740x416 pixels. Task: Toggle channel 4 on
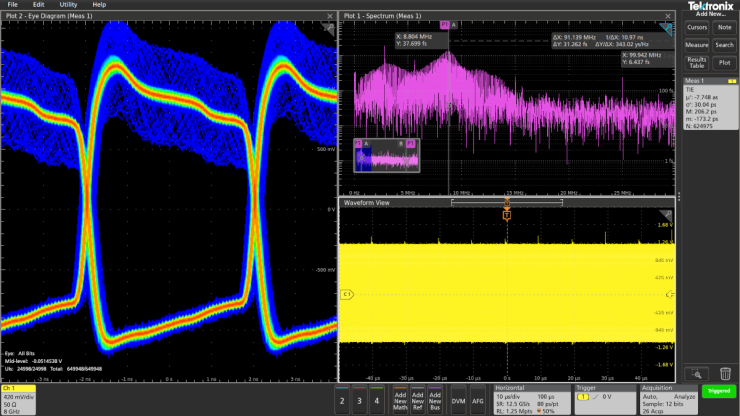click(377, 400)
